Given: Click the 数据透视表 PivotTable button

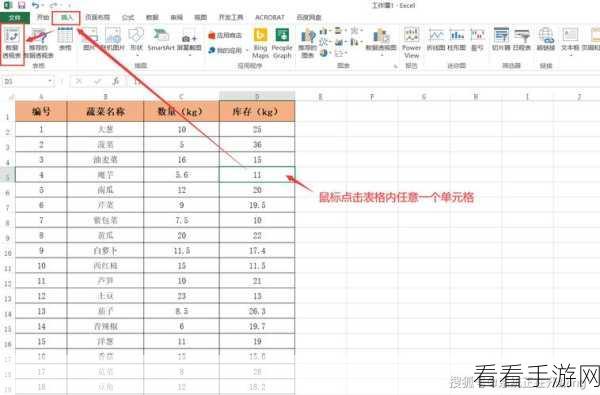Looking at the screenshot, I should tap(12, 43).
